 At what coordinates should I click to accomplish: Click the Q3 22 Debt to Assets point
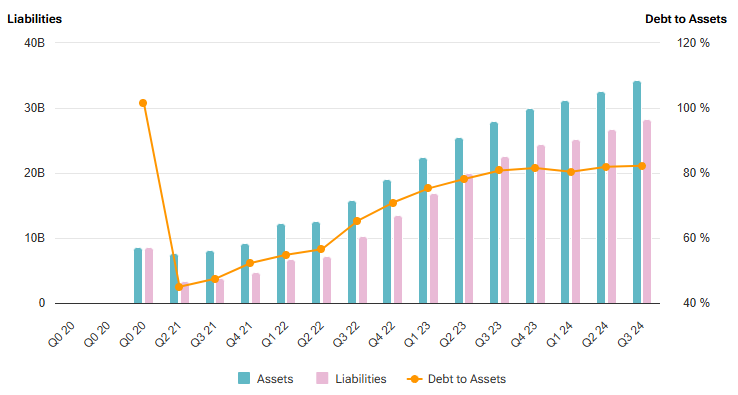(x=357, y=221)
